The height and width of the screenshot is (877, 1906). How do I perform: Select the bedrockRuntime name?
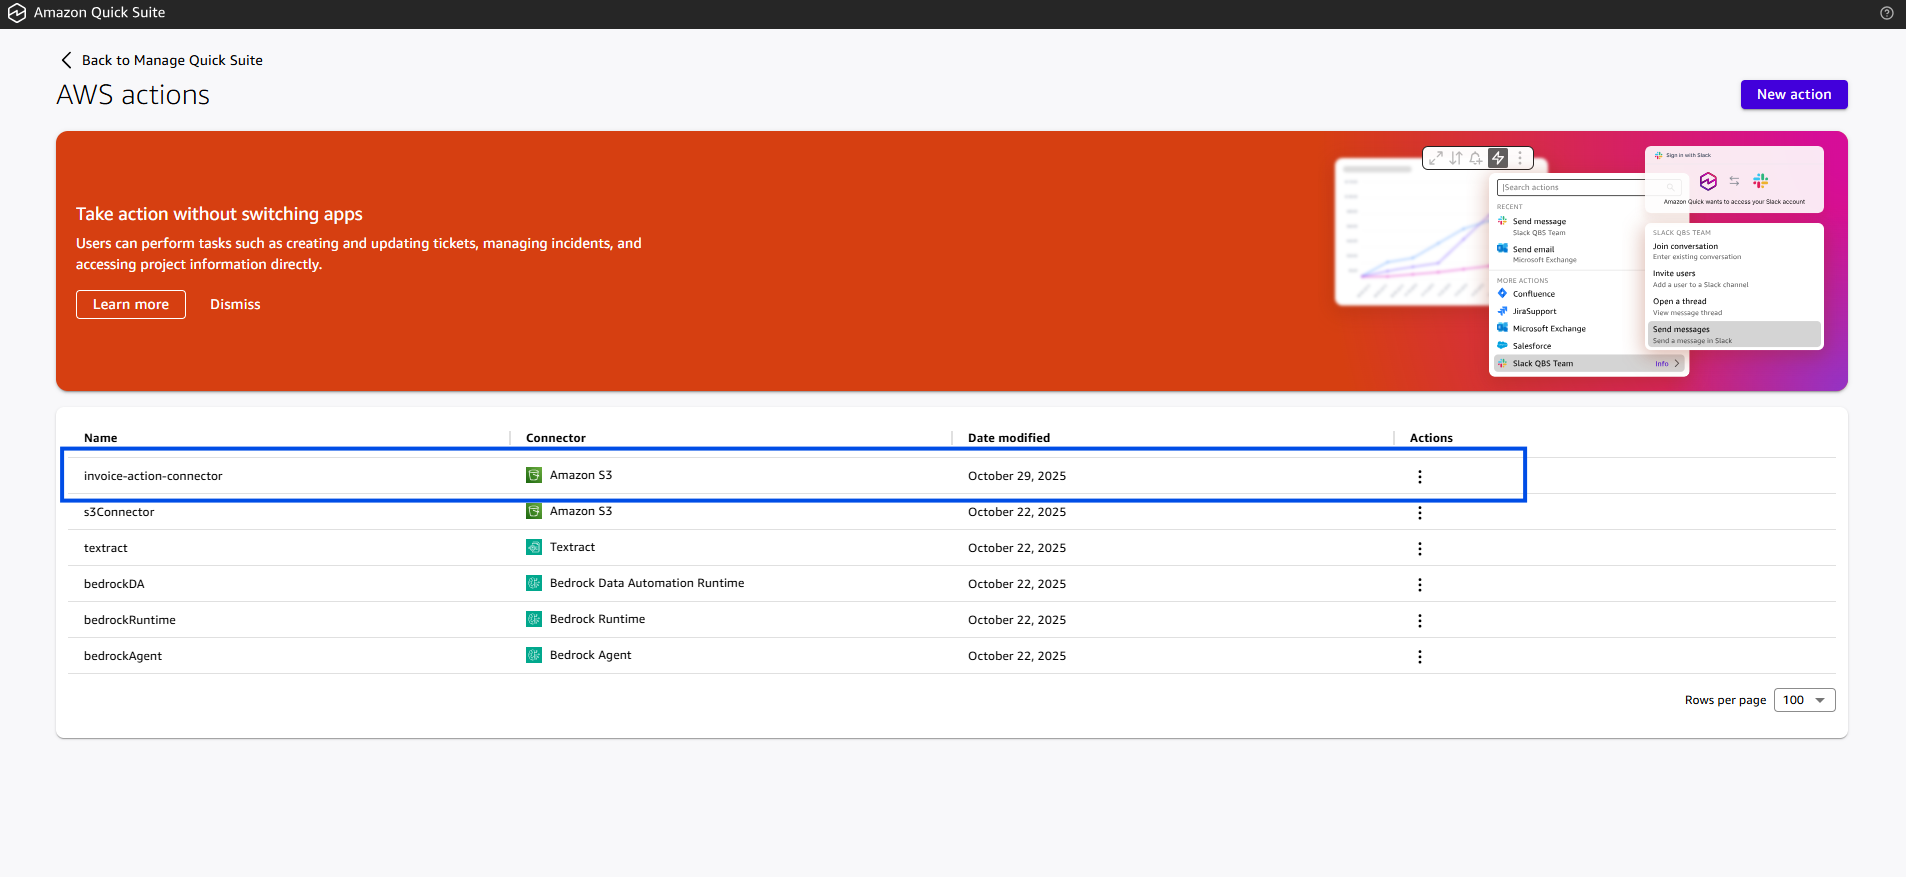130,620
